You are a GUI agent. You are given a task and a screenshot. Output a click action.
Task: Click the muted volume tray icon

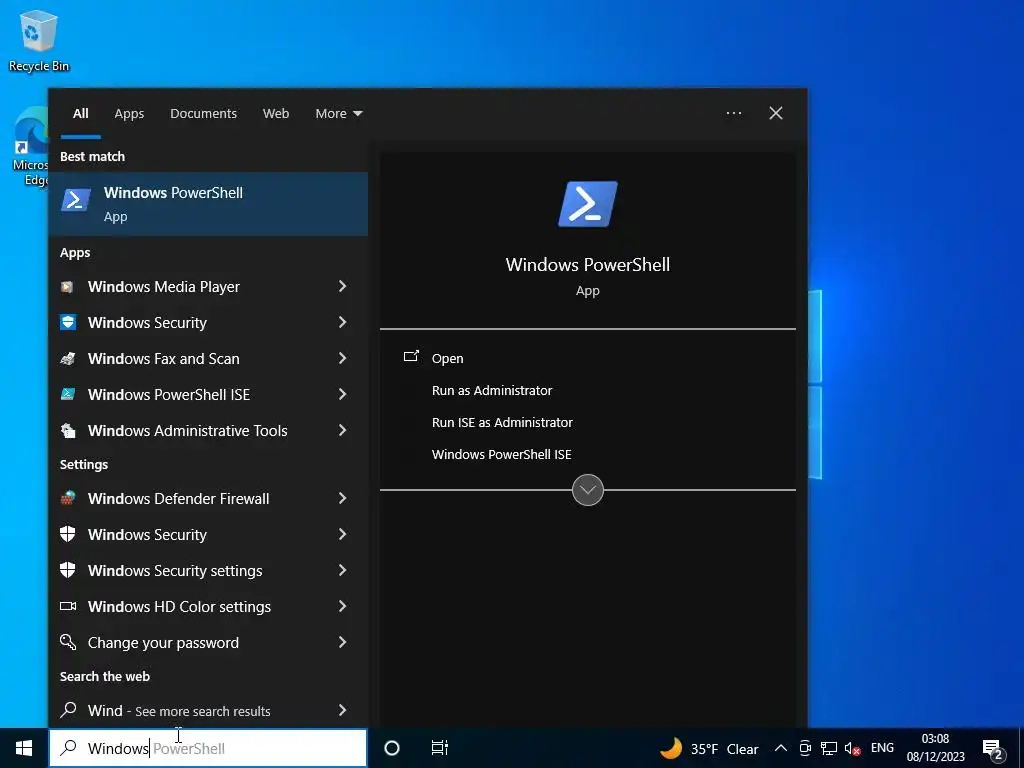(852, 748)
